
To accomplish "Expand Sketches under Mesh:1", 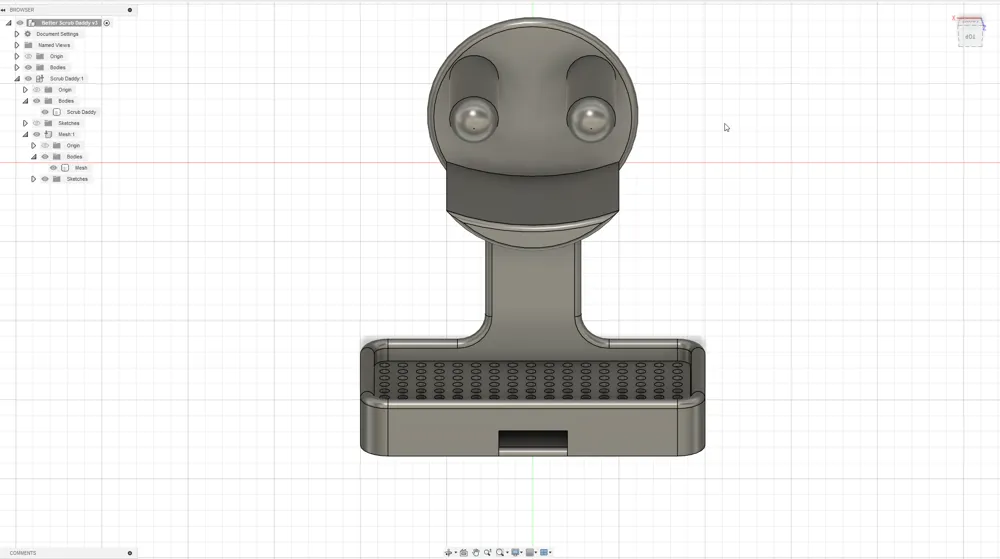I will click(34, 179).
